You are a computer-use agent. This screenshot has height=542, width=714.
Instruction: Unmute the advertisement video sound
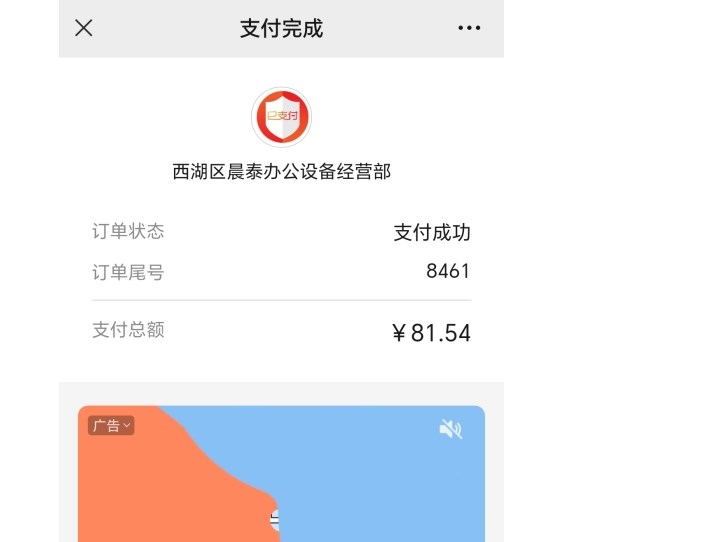point(450,429)
